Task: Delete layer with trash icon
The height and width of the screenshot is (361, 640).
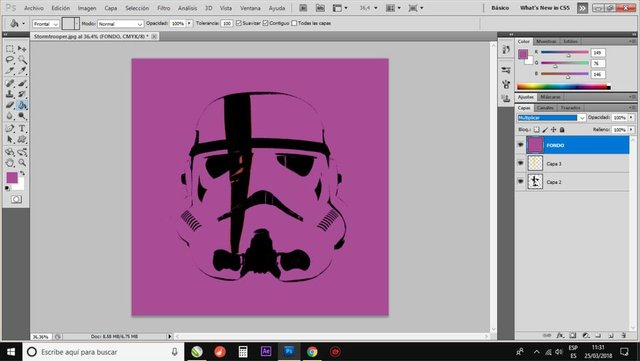Action: coord(624,335)
